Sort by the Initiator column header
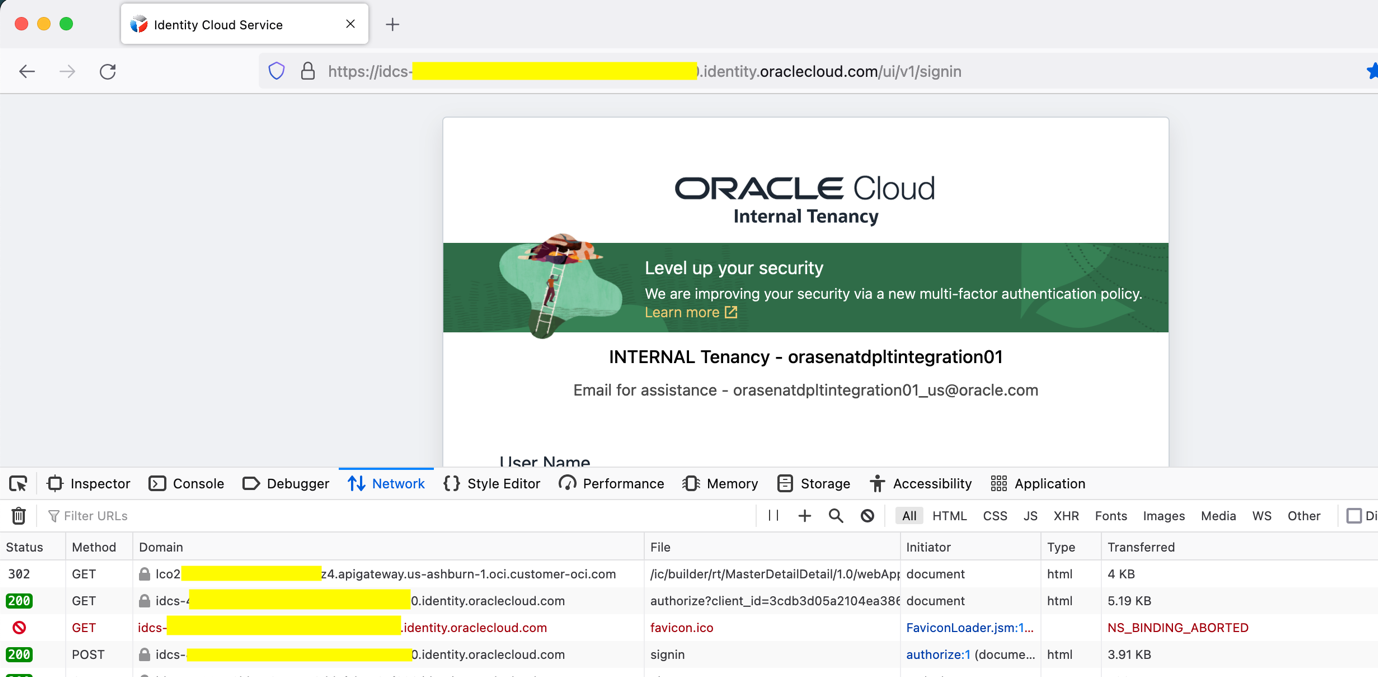The height and width of the screenshot is (677, 1378). (970, 547)
